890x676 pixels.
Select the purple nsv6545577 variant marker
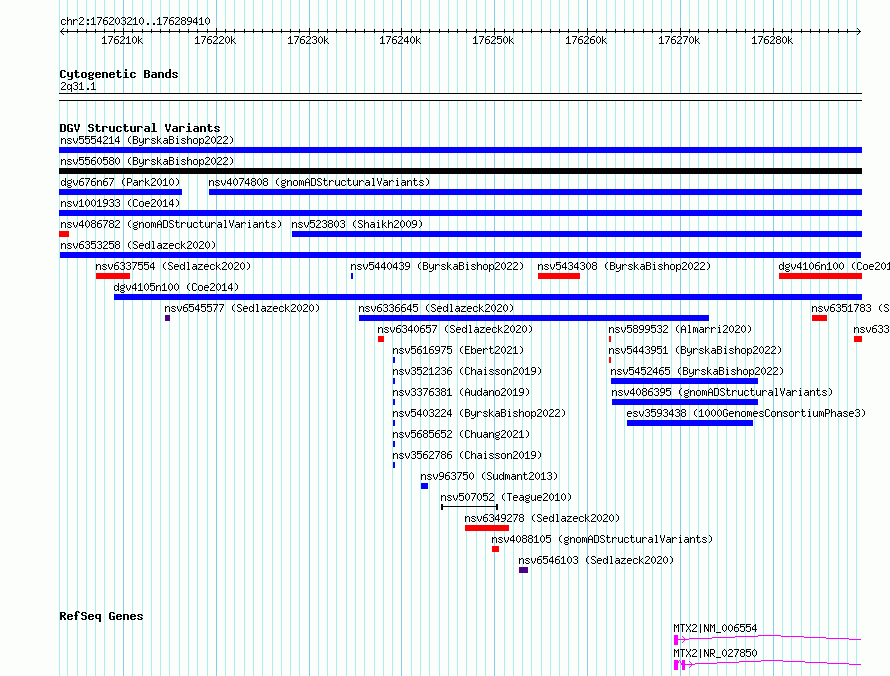[167, 318]
